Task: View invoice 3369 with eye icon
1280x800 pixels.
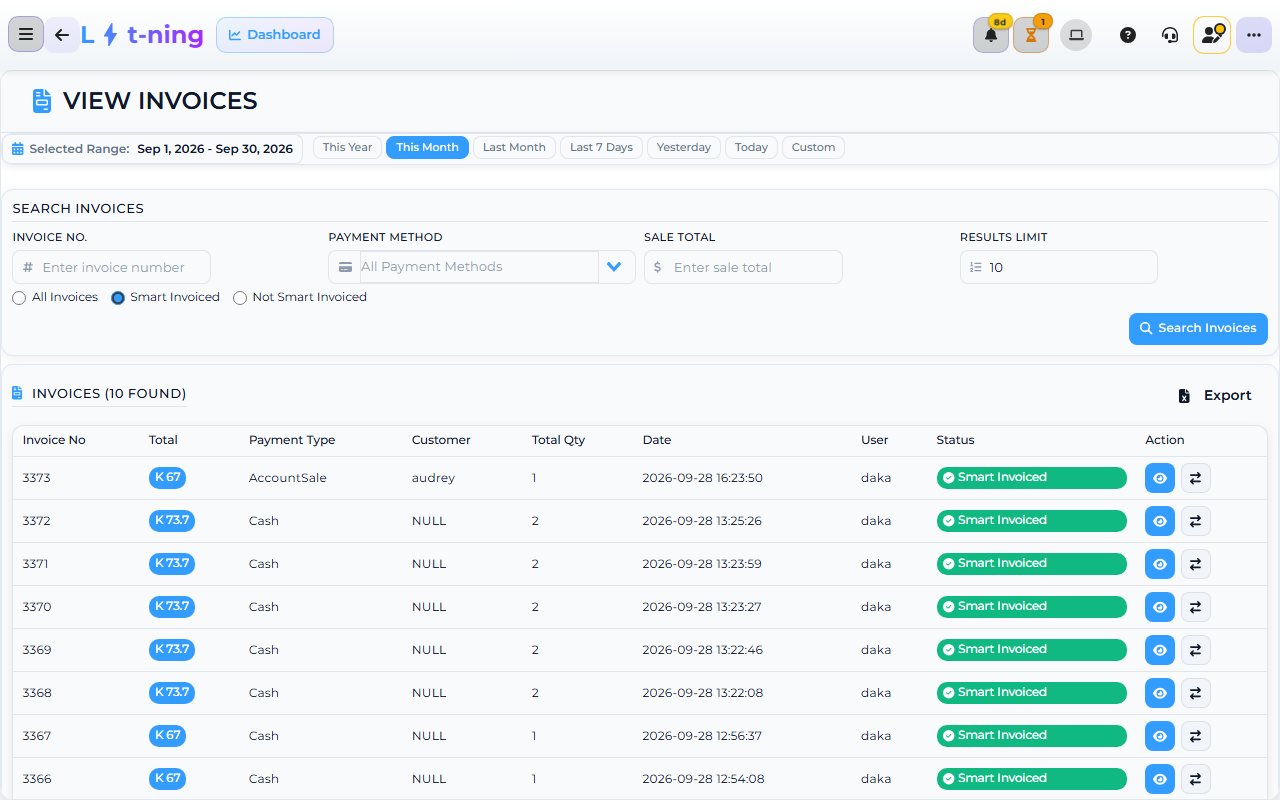Action: (x=1160, y=650)
